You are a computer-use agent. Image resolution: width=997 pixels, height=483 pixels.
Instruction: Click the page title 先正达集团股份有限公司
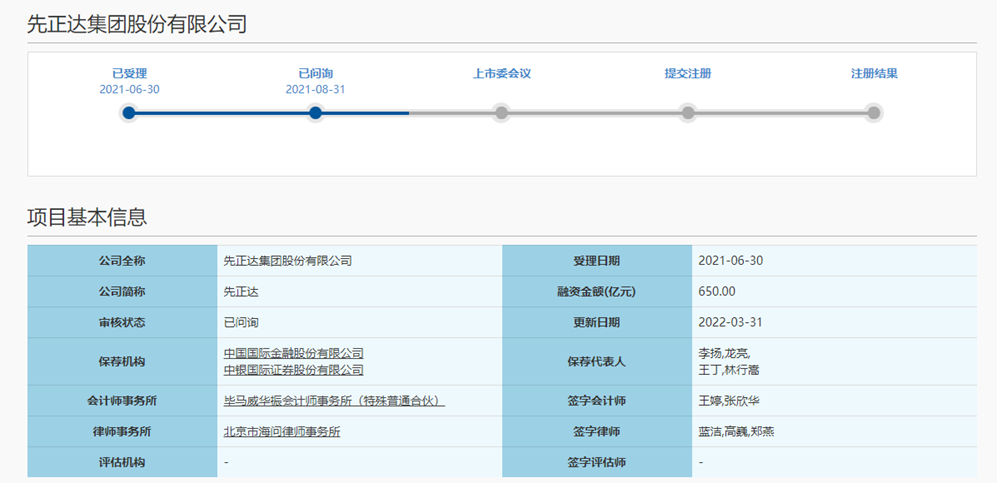point(137,24)
